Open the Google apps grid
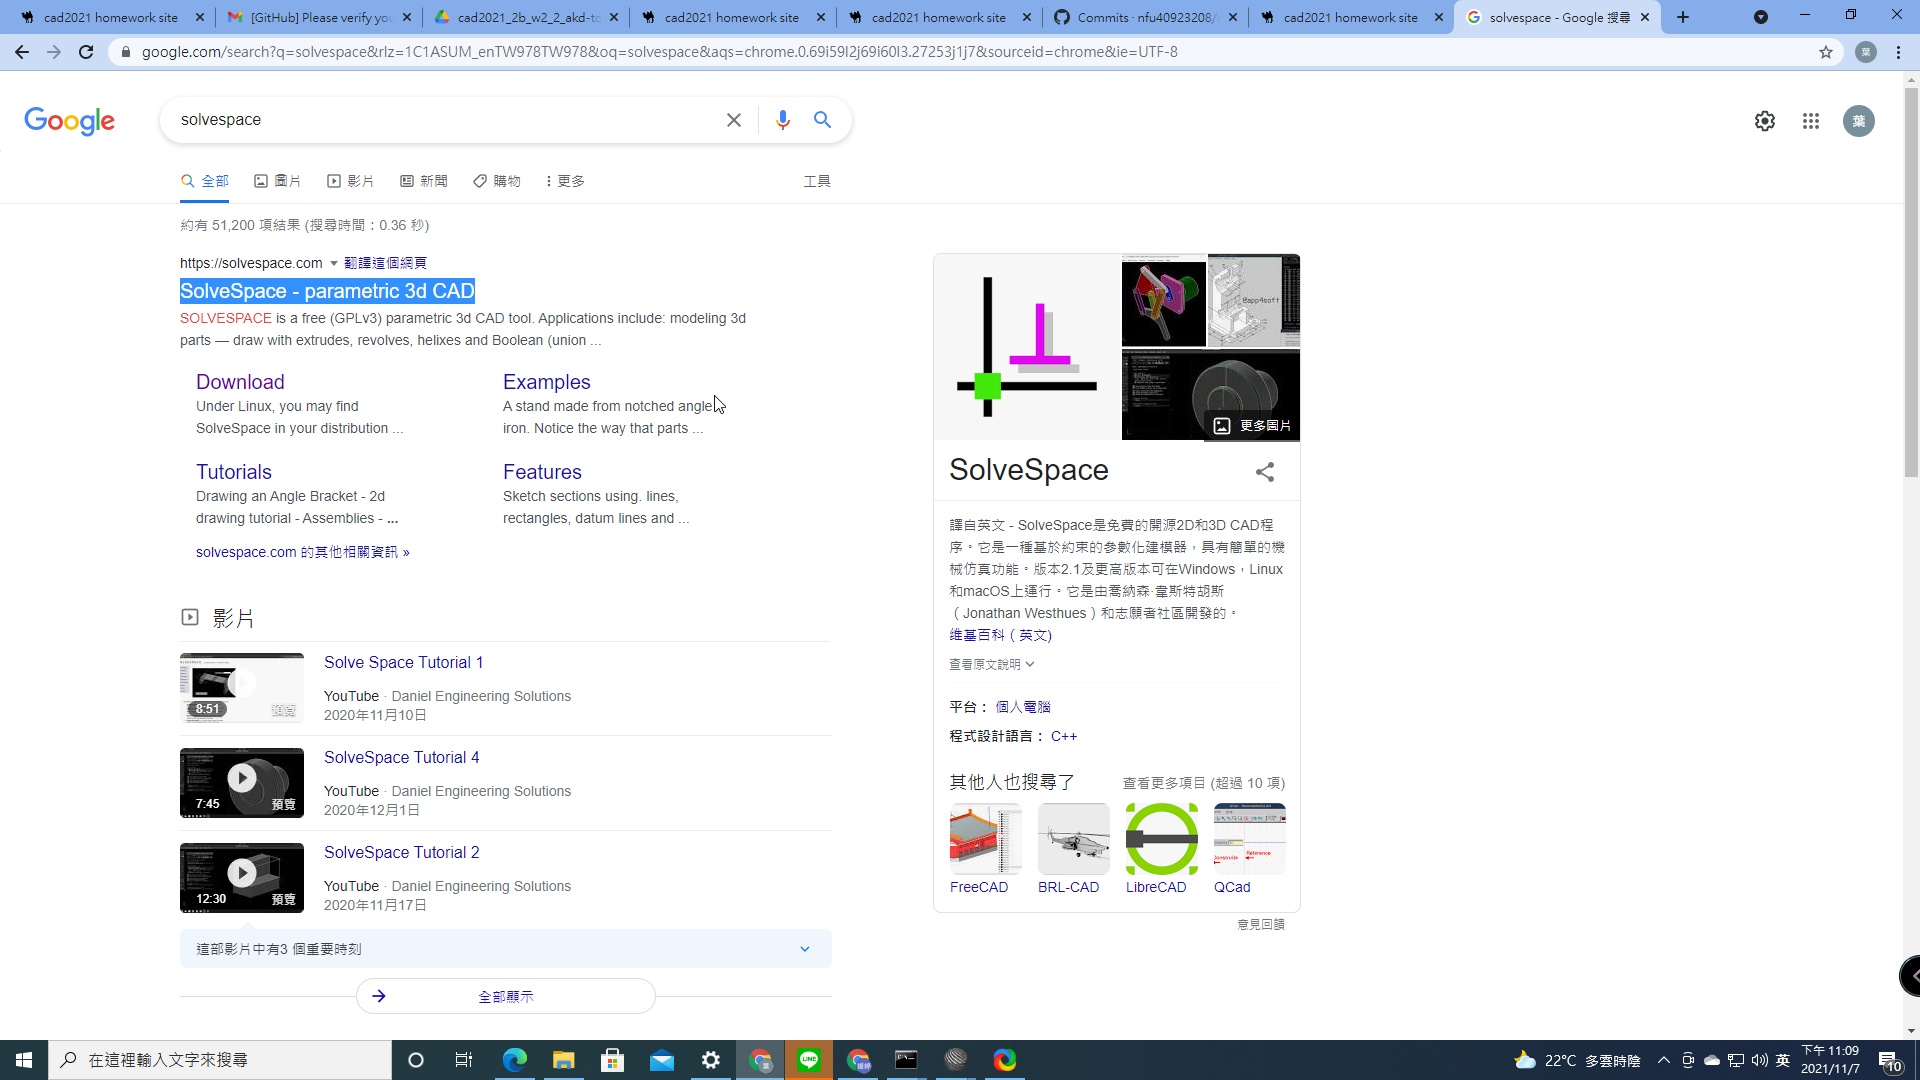Image resolution: width=1920 pixels, height=1080 pixels. coord(1811,121)
